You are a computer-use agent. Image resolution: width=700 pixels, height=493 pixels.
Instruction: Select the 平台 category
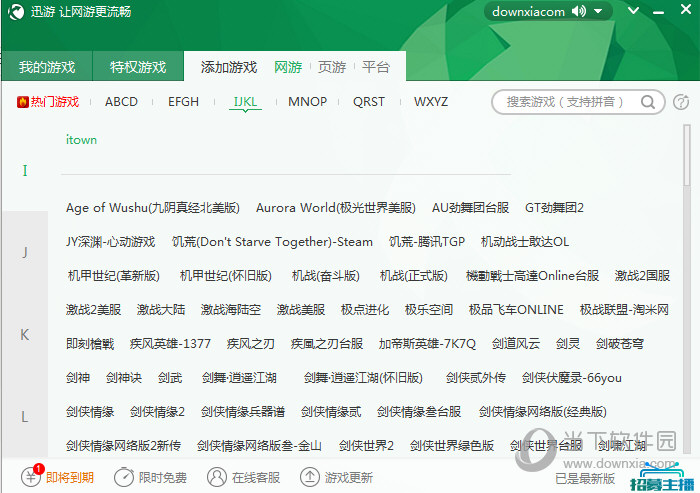pos(376,67)
